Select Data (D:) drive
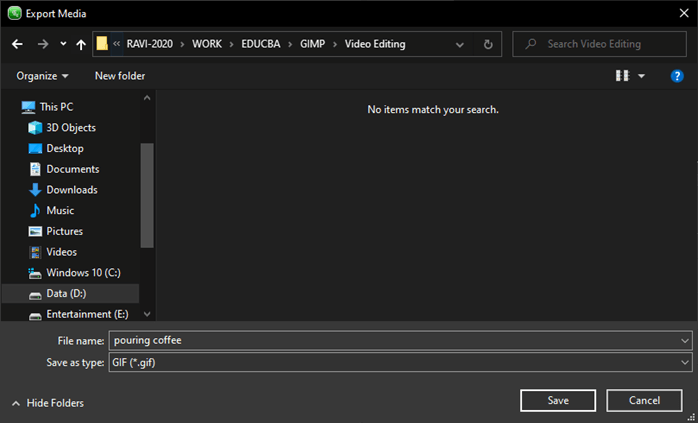The image size is (698, 423). tap(66, 293)
